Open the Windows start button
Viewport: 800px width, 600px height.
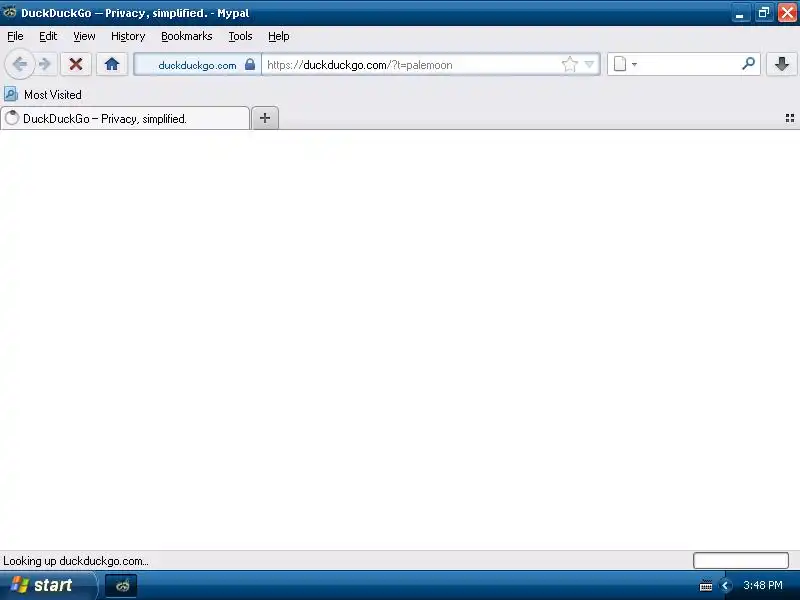[x=47, y=585]
